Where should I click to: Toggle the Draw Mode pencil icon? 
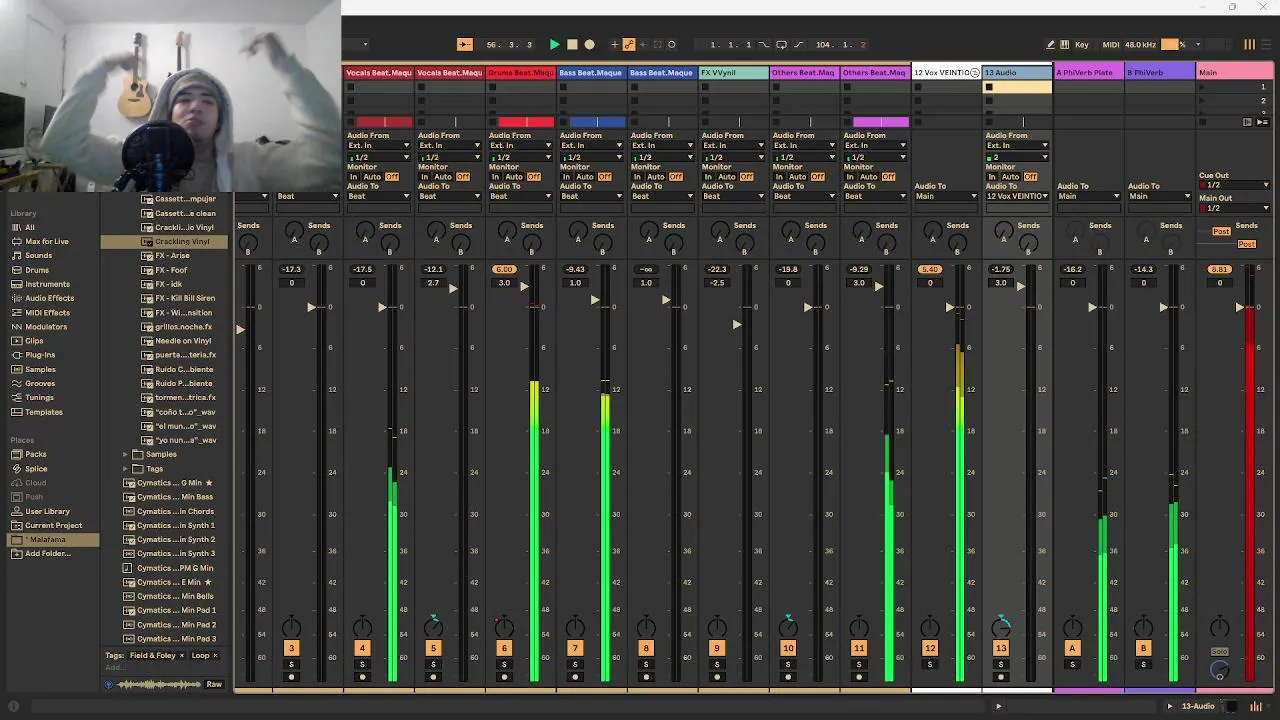1050,44
